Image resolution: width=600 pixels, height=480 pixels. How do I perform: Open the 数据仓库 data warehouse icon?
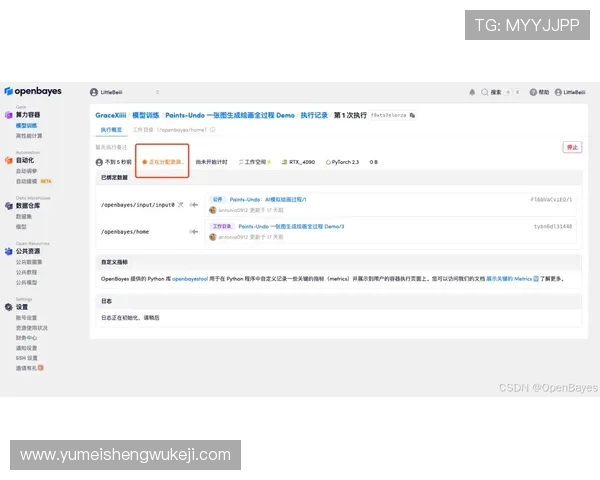click(8, 206)
